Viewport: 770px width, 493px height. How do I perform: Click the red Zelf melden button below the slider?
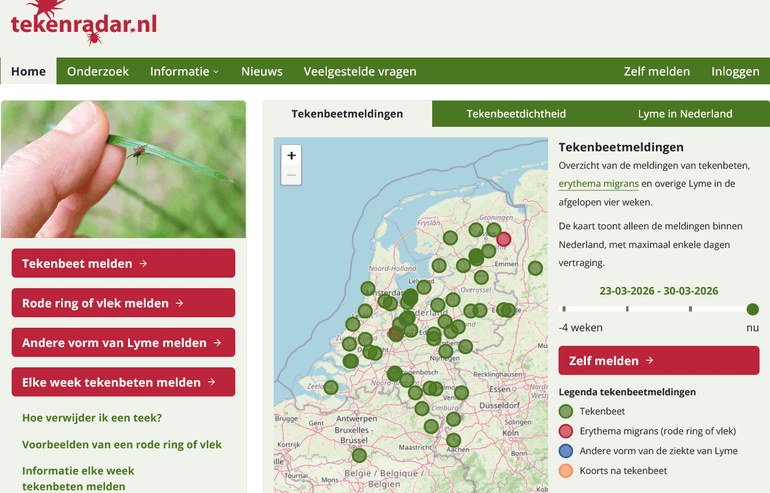[x=659, y=360]
